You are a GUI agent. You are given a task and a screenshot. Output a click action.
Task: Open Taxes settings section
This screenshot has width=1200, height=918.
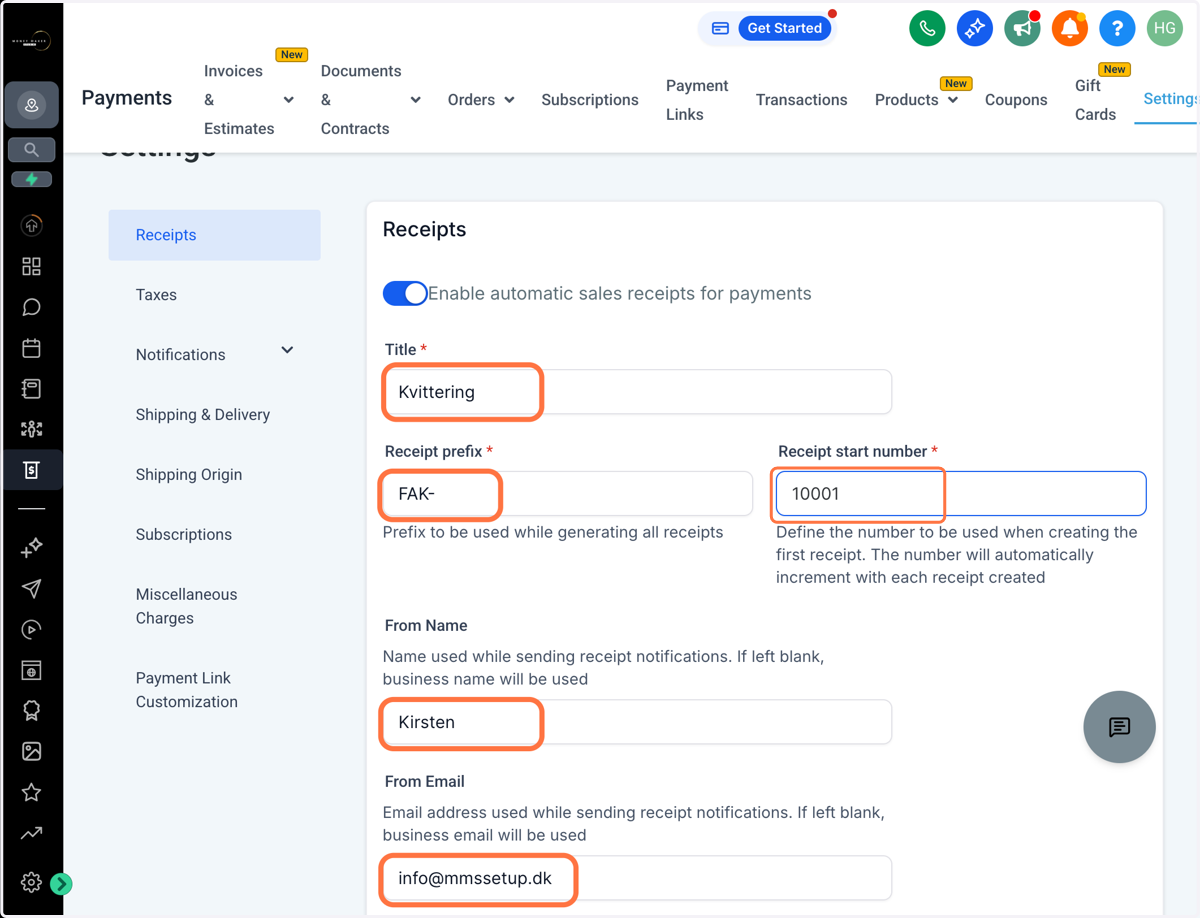156,295
